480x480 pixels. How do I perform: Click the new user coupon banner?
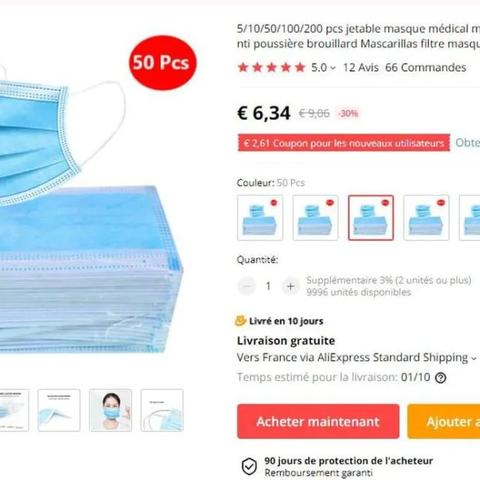point(344,143)
